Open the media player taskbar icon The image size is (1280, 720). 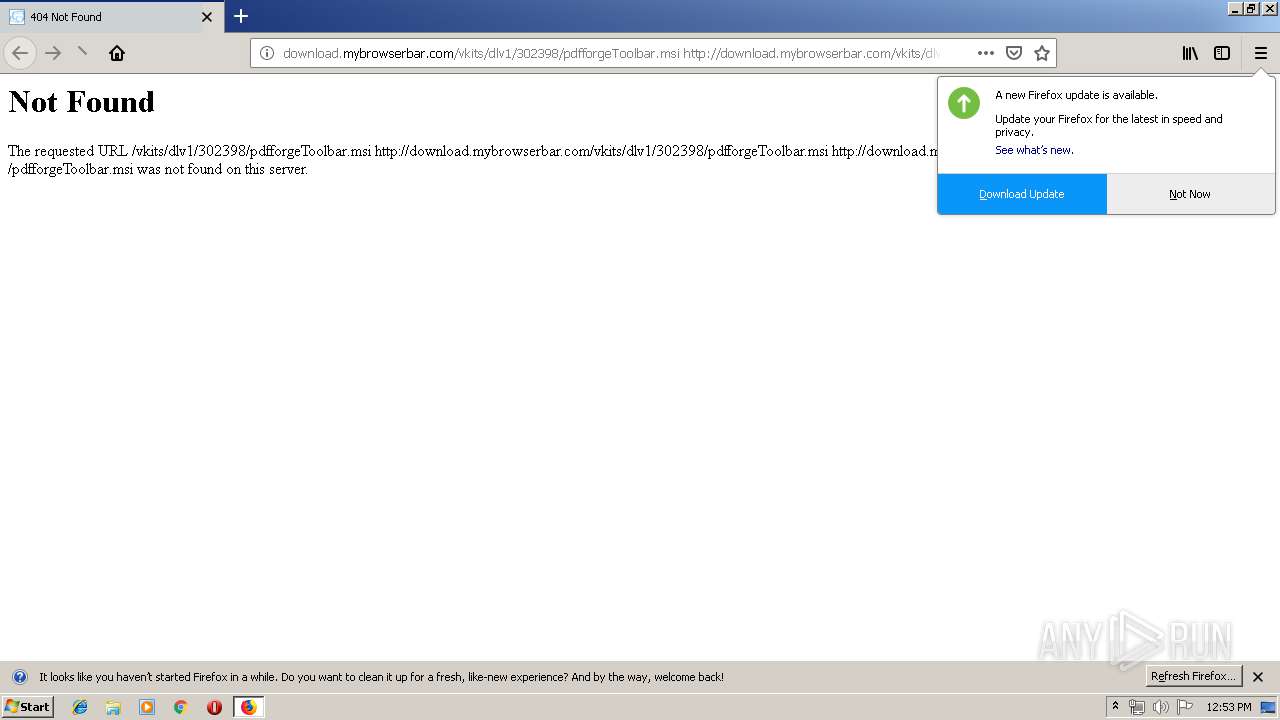(x=147, y=707)
